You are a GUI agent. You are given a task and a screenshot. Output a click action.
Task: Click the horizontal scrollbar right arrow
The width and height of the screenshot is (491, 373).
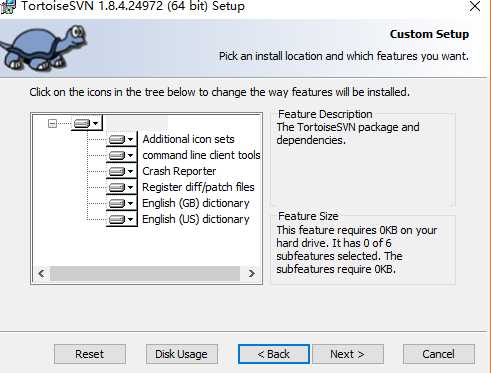pos(252,274)
